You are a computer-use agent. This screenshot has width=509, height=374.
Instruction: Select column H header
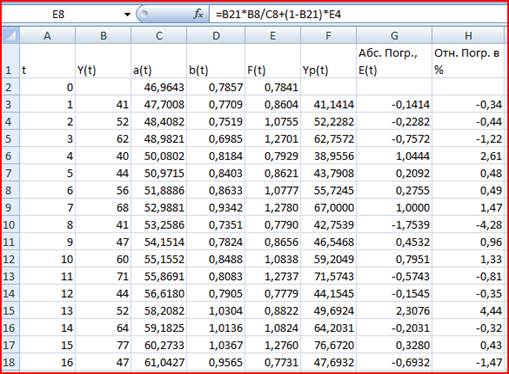[x=468, y=35]
